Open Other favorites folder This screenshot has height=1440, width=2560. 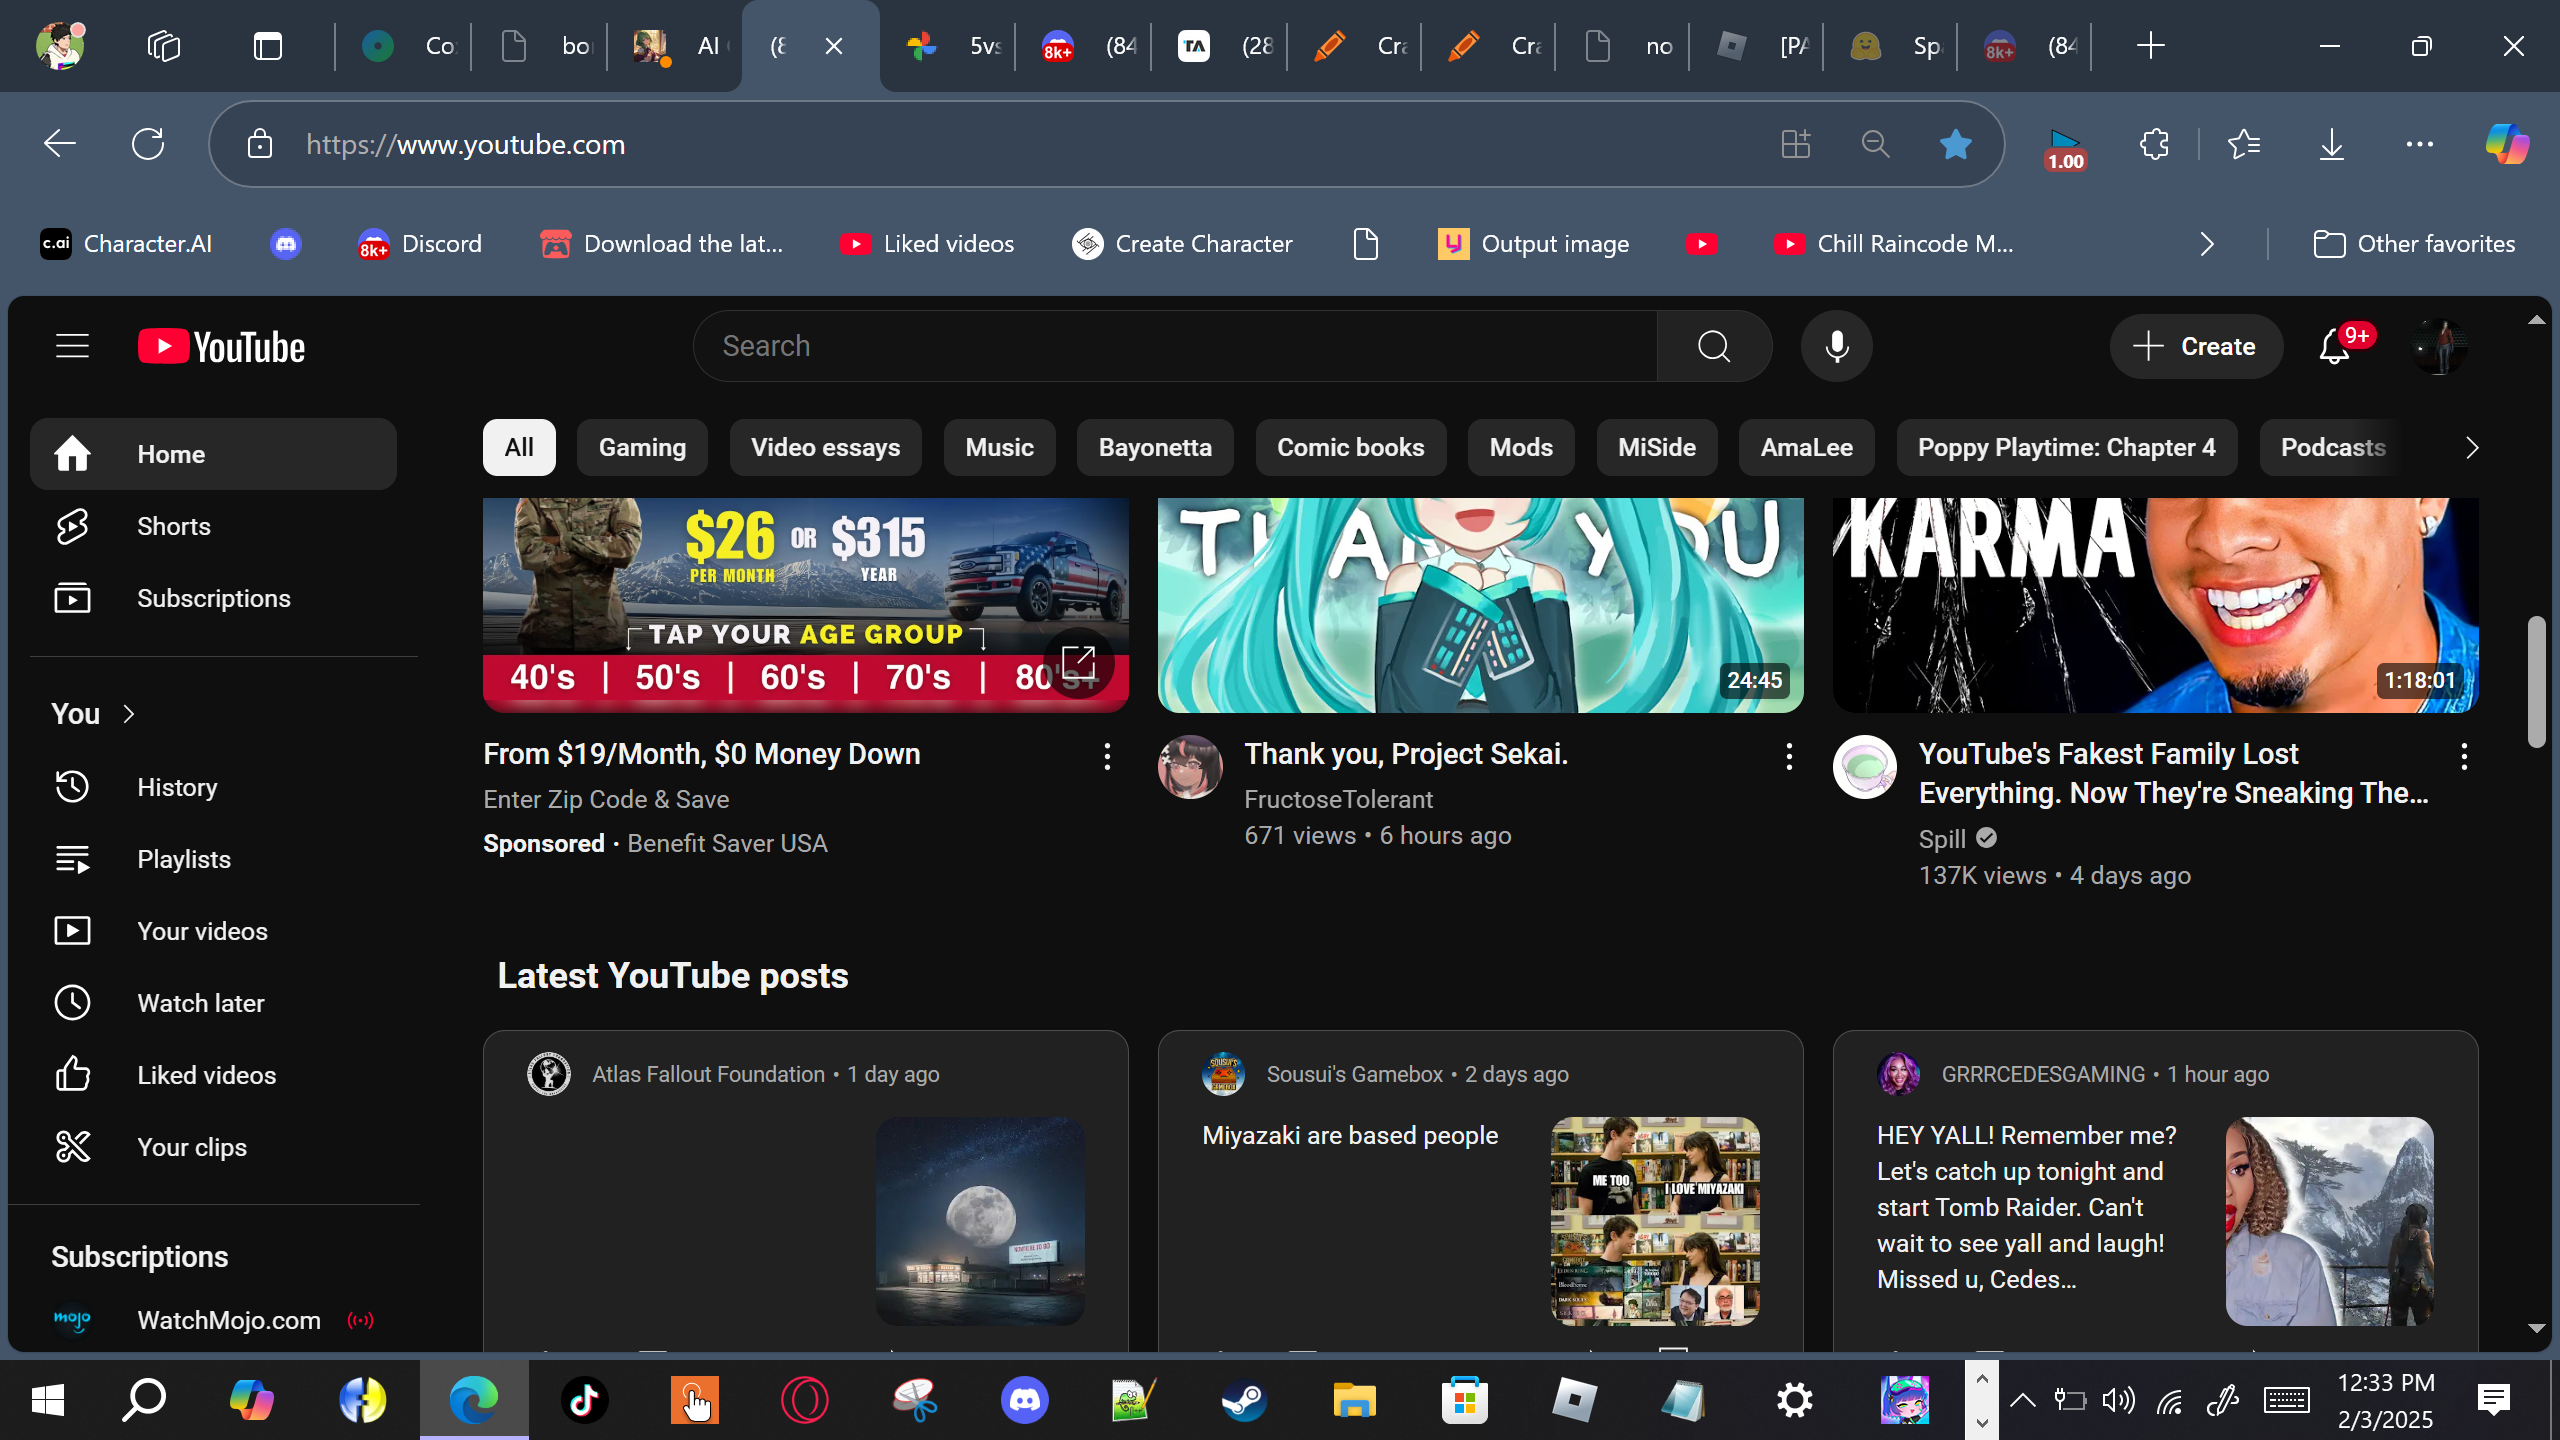2414,244
